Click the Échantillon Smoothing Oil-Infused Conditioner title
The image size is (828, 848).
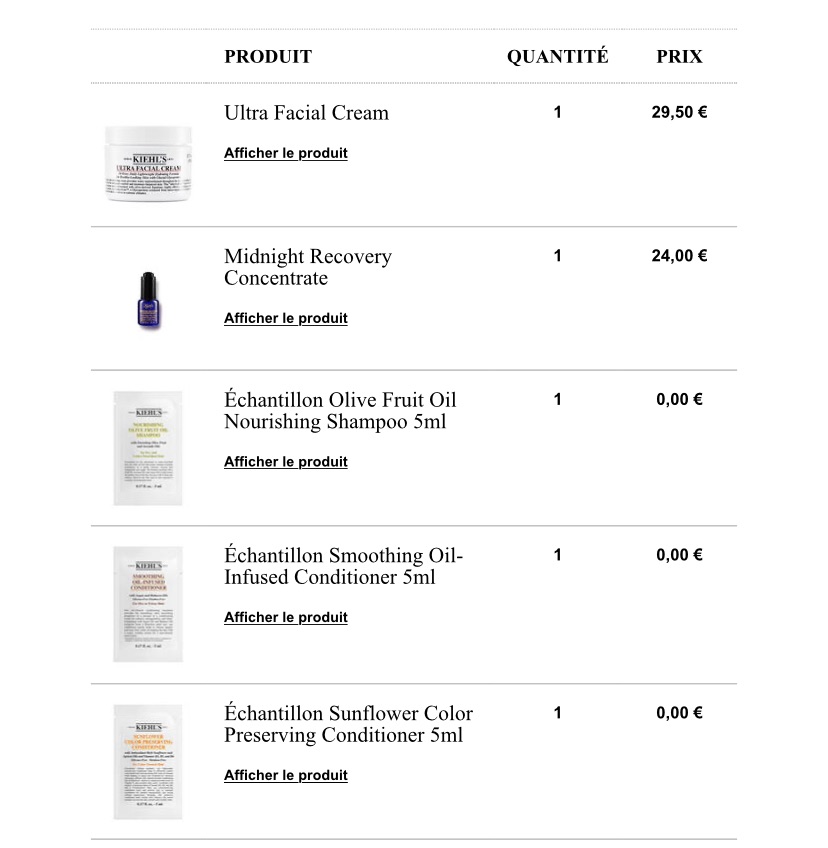343,566
